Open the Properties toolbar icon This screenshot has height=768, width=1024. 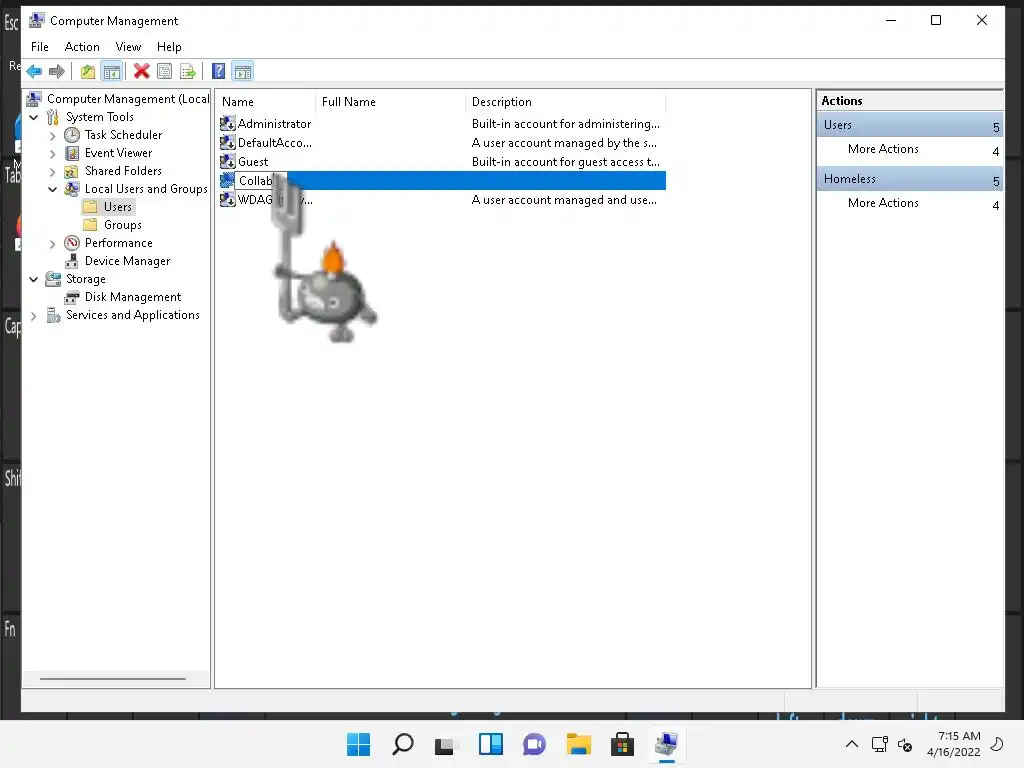165,71
